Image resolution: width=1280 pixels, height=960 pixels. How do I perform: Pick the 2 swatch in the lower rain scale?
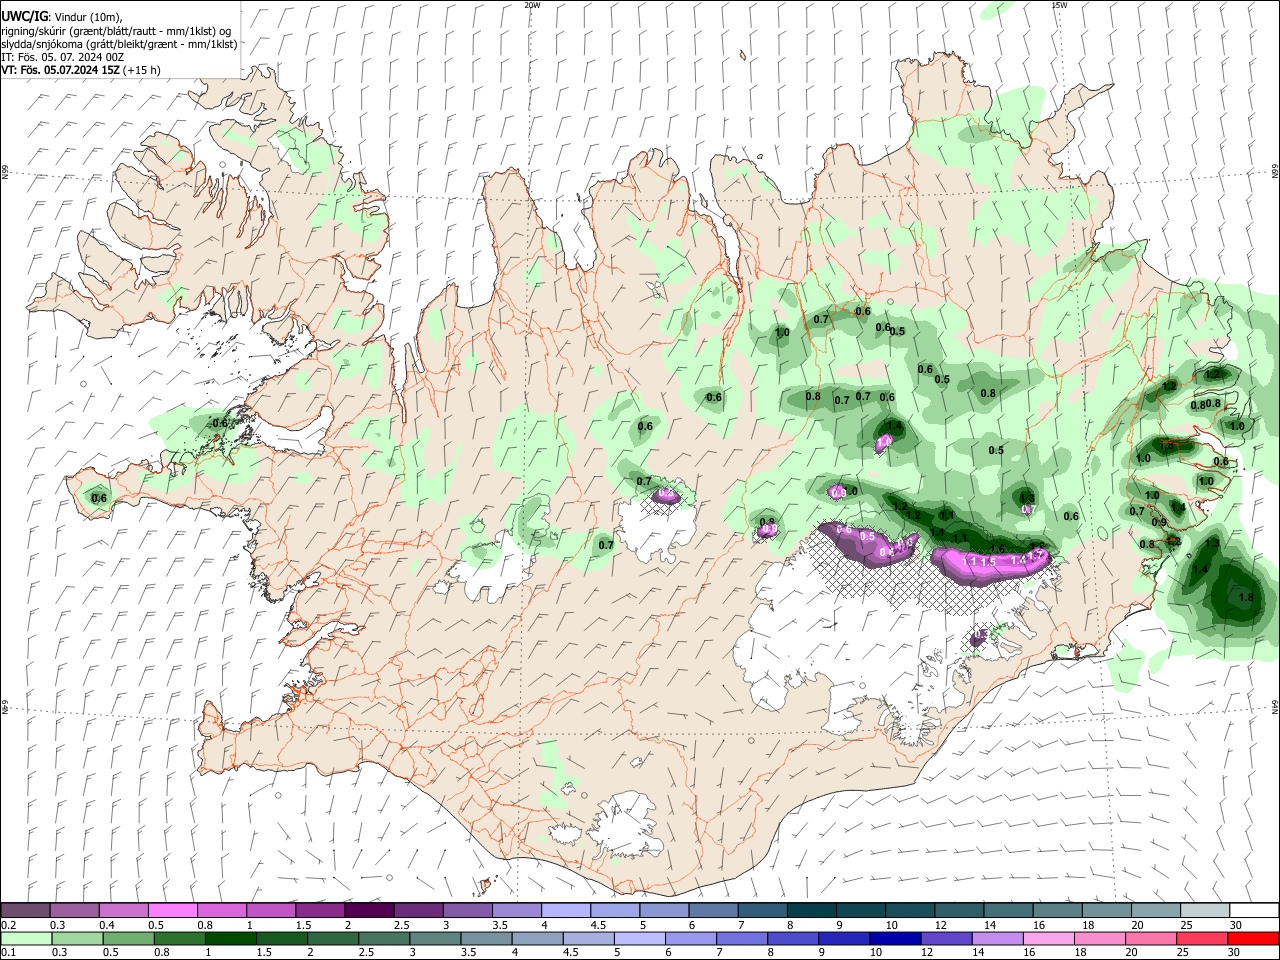click(x=332, y=938)
